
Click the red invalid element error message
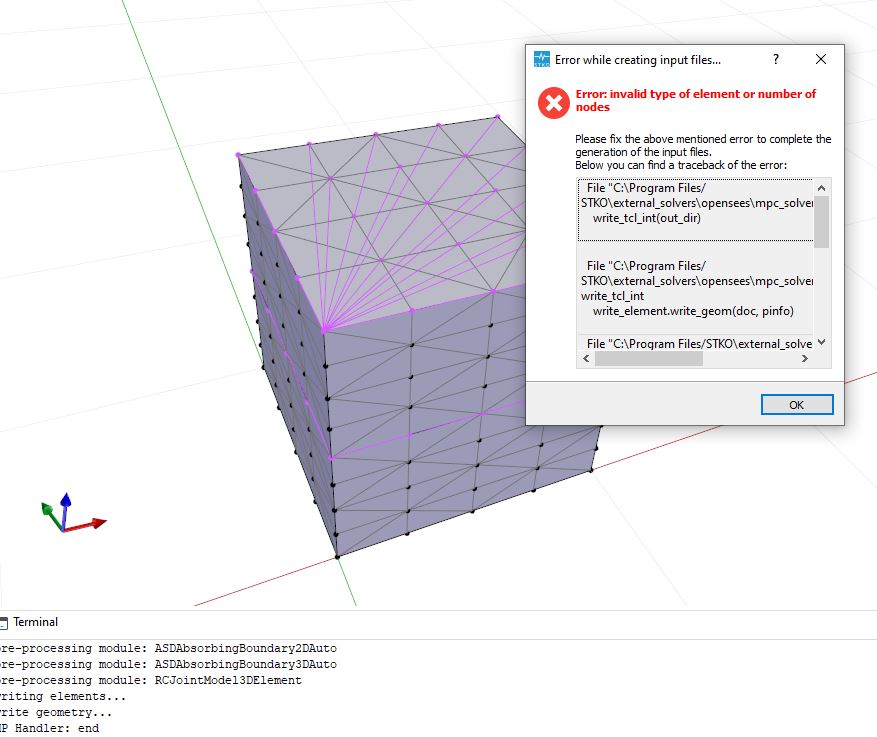point(696,100)
